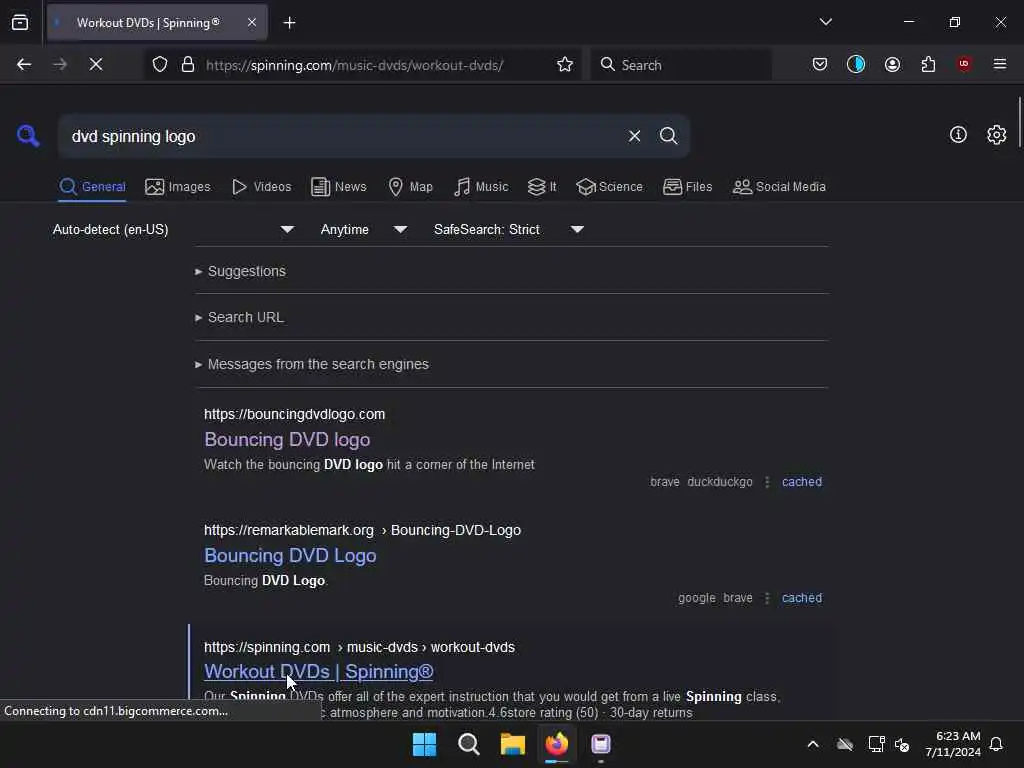Image resolution: width=1024 pixels, height=768 pixels.
Task: Open the list all tabs chevron
Action: (x=825, y=22)
